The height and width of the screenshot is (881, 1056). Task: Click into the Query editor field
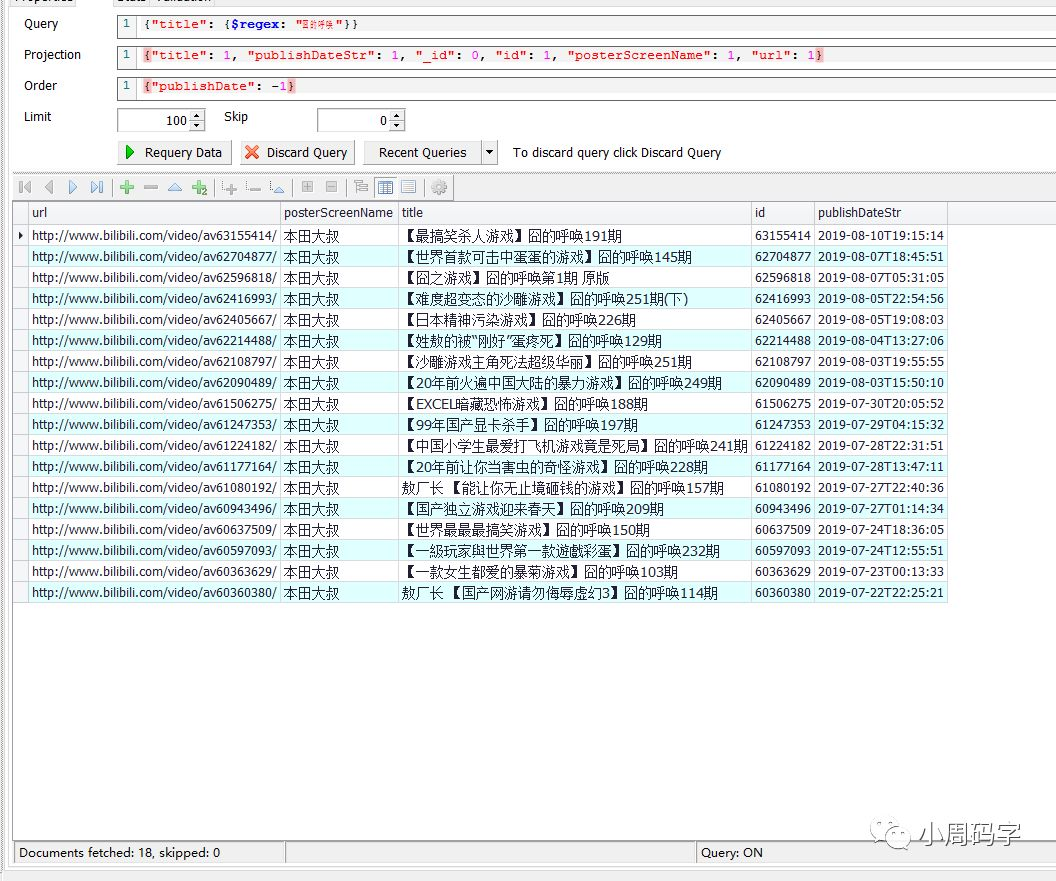pos(586,24)
